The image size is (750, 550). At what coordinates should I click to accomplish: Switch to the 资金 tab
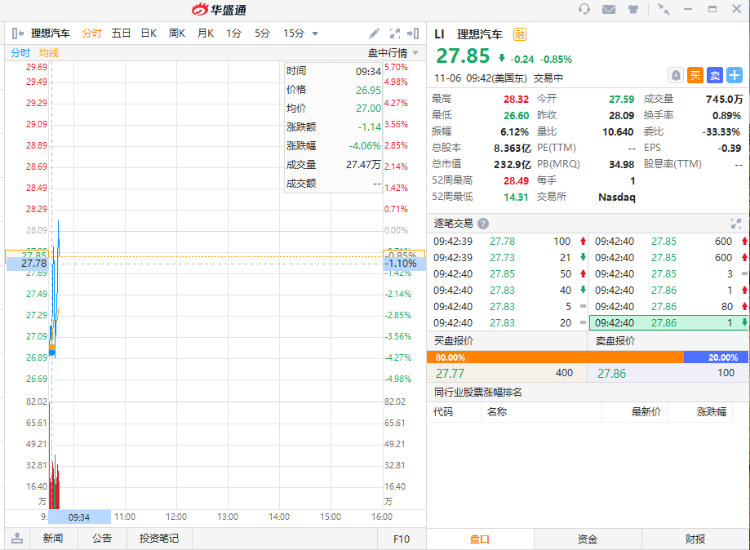point(587,539)
